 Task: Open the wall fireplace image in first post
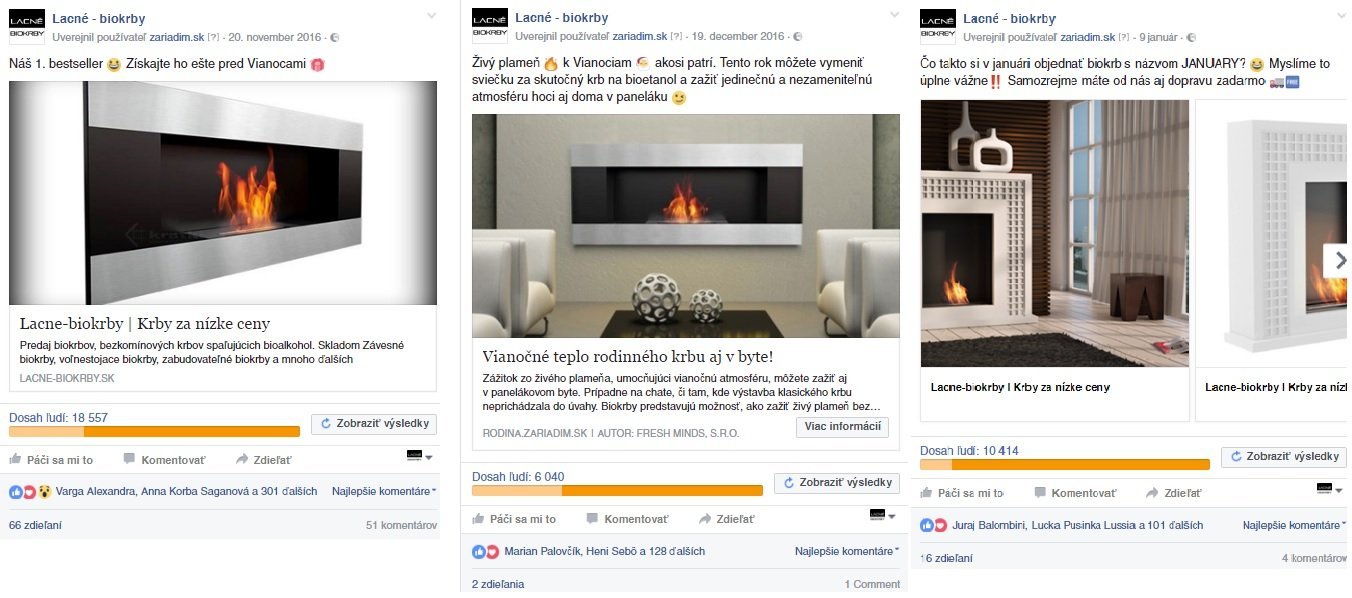[x=223, y=193]
